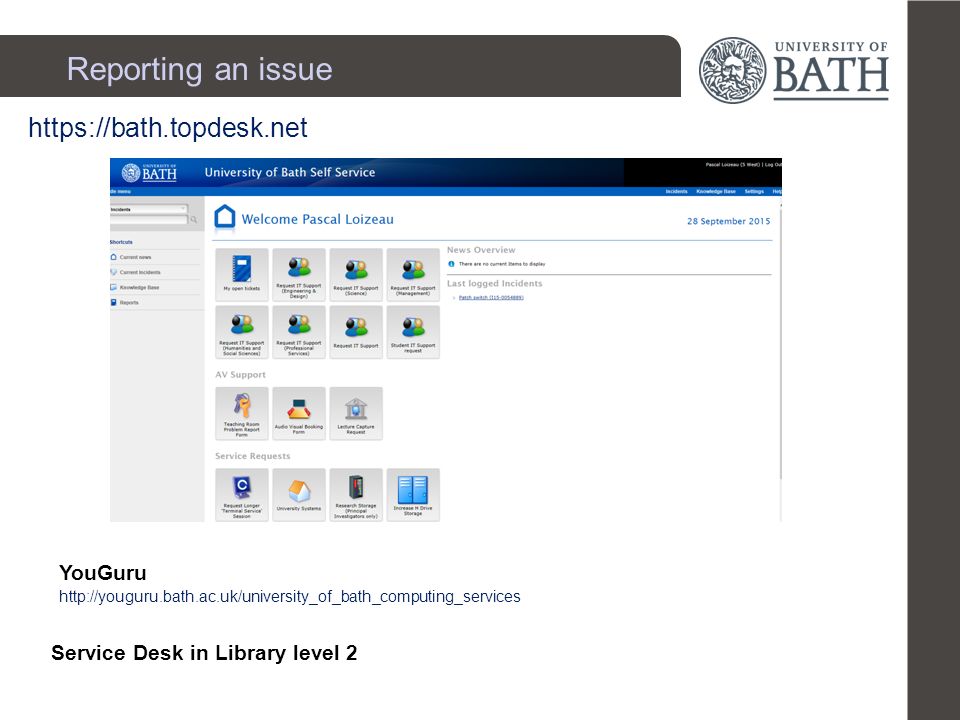
Task: Click the hide menu toggle
Action: (x=121, y=192)
